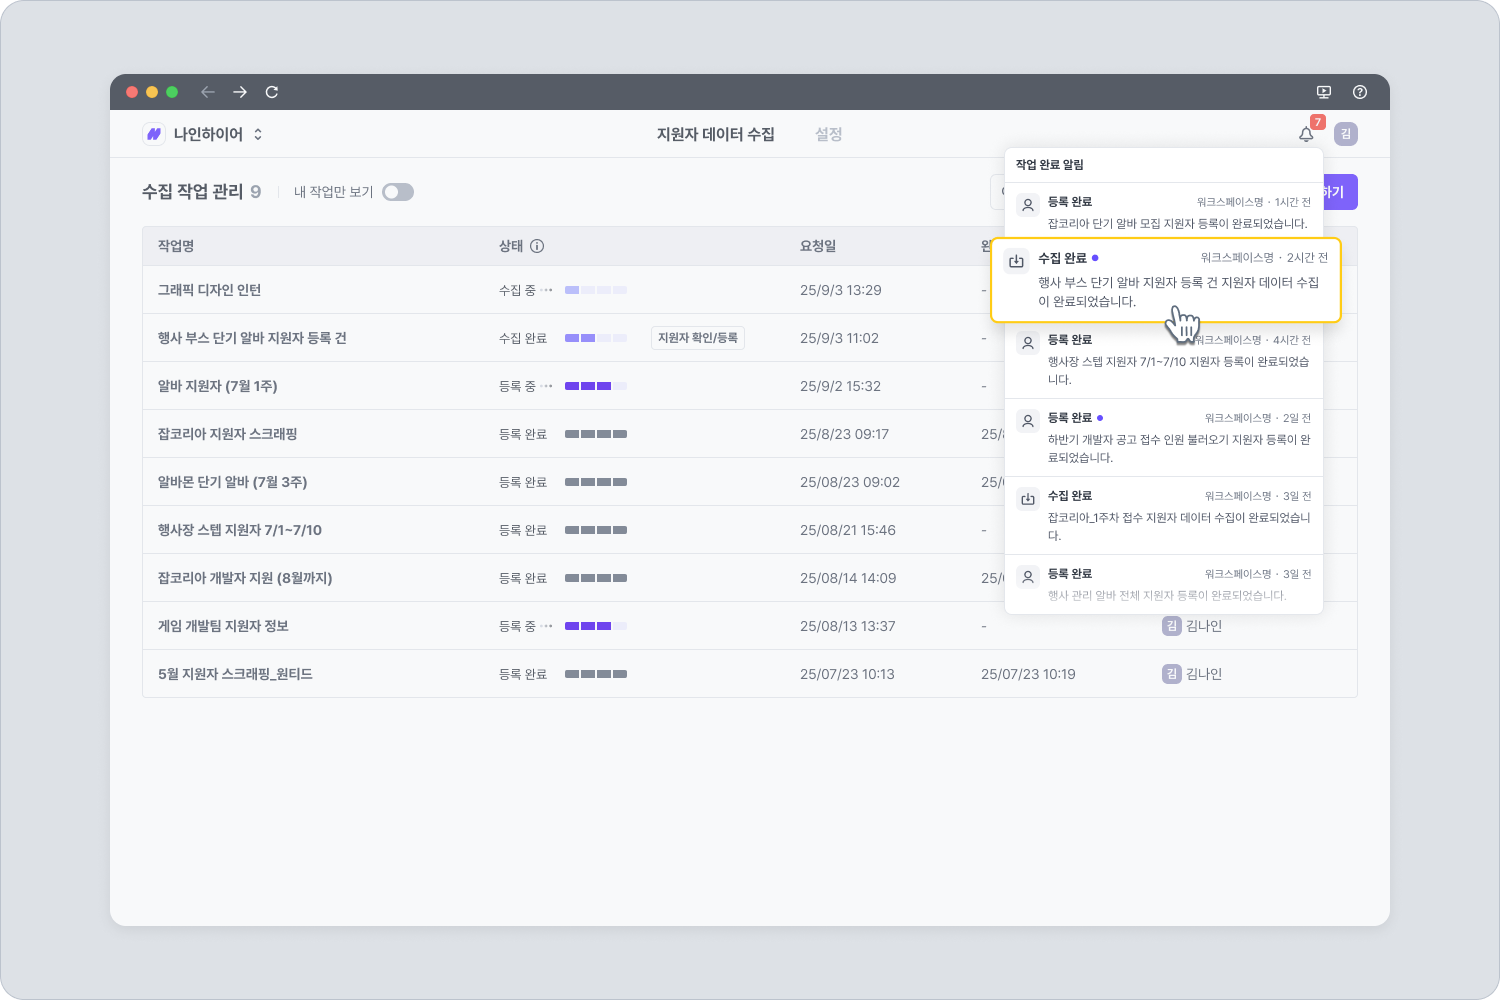Image resolution: width=1500 pixels, height=1000 pixels.
Task: Click the 4시간 전 notification timestamp
Action: pos(1292,340)
